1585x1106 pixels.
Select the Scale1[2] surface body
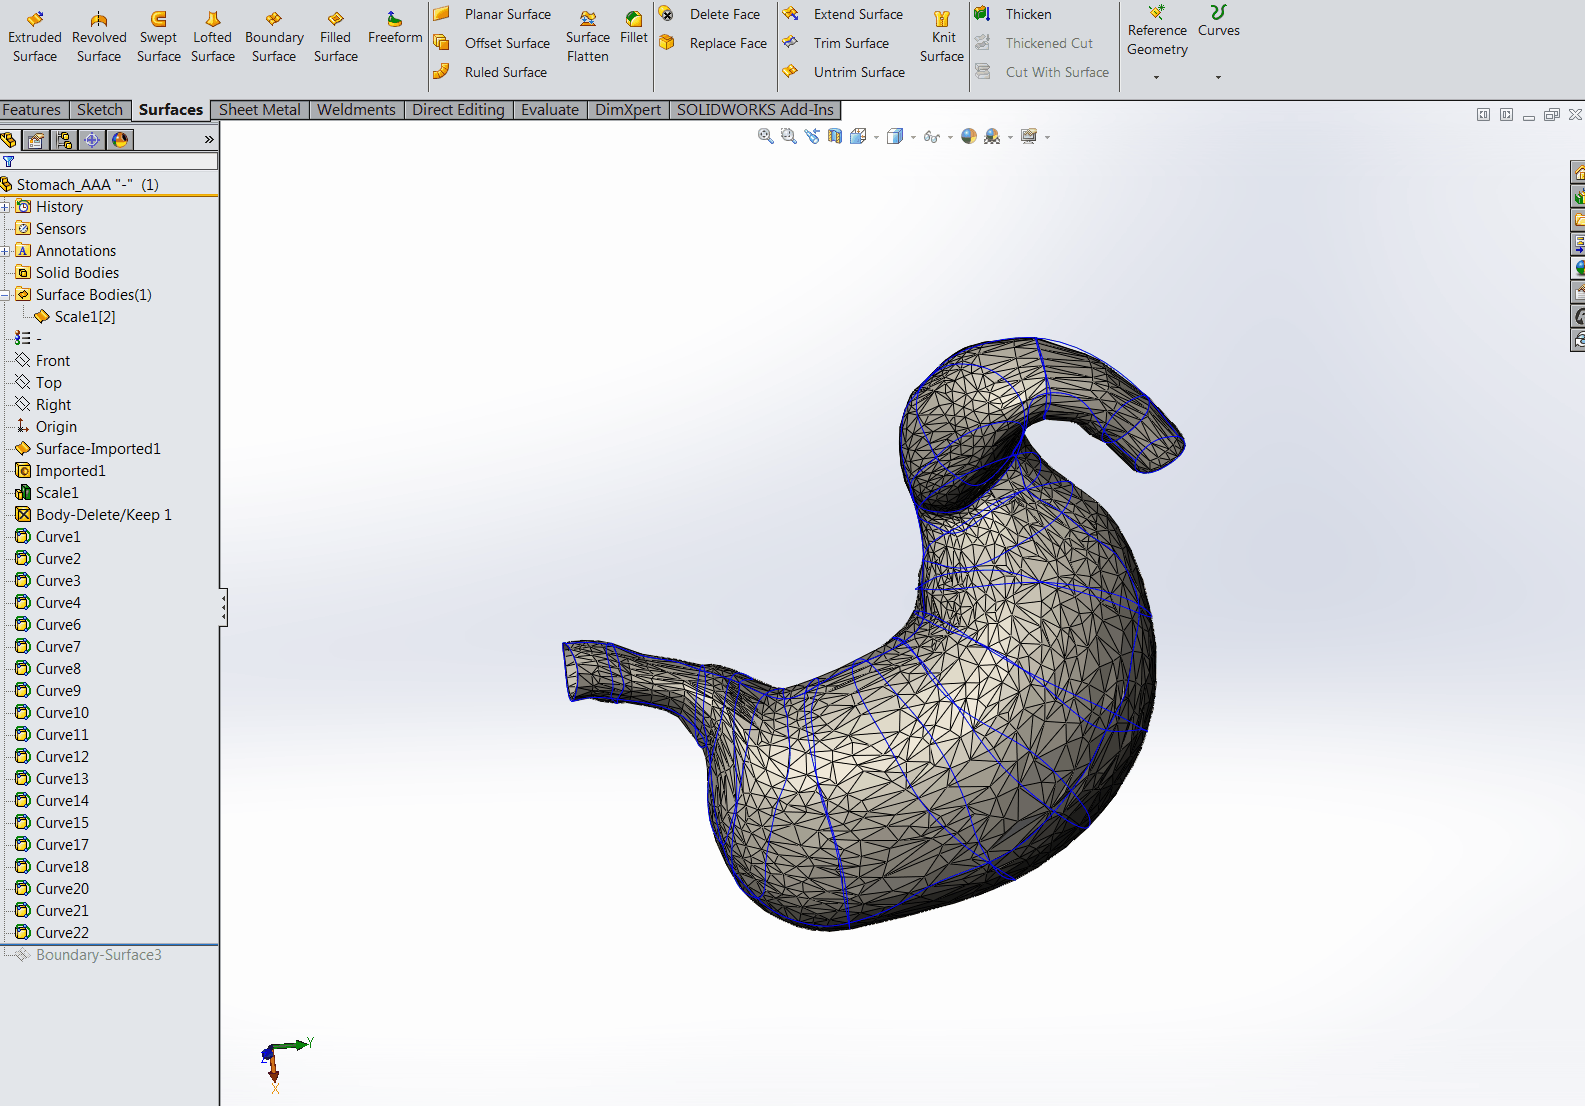(x=75, y=317)
